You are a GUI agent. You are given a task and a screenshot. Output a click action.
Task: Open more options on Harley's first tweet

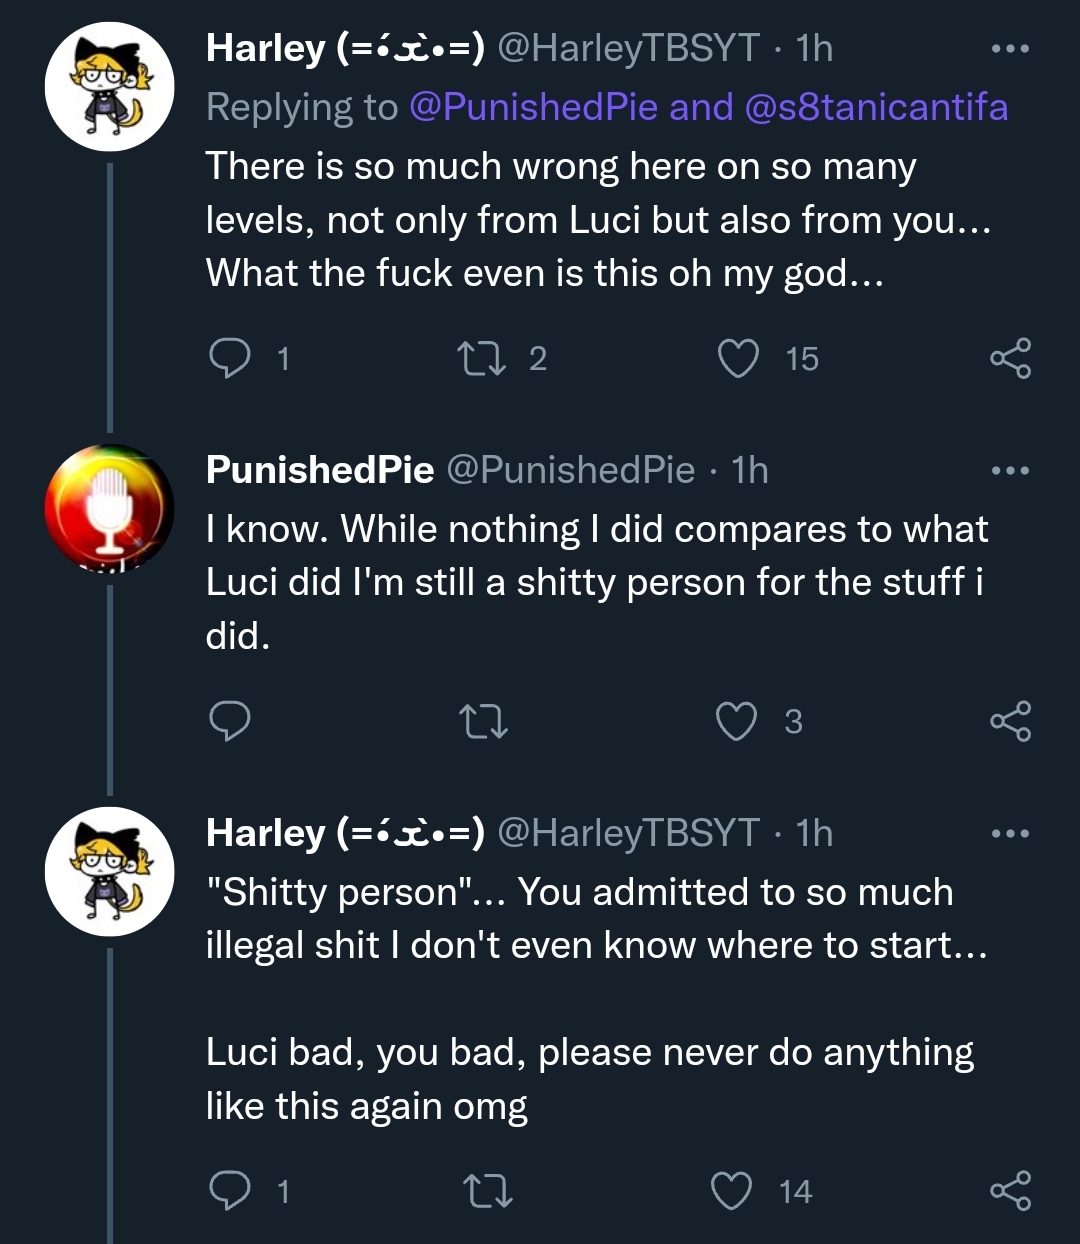click(x=1010, y=48)
